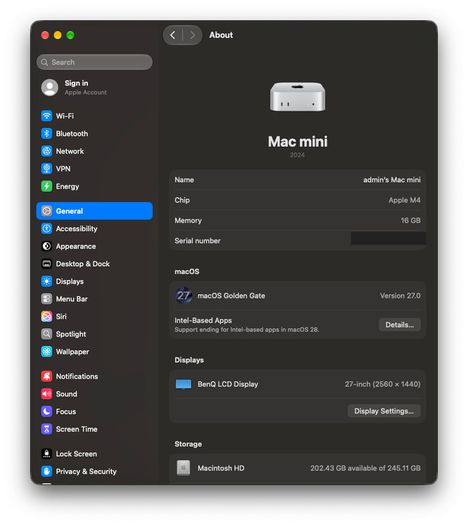Focus the Search field
The image size is (468, 525).
click(x=94, y=62)
